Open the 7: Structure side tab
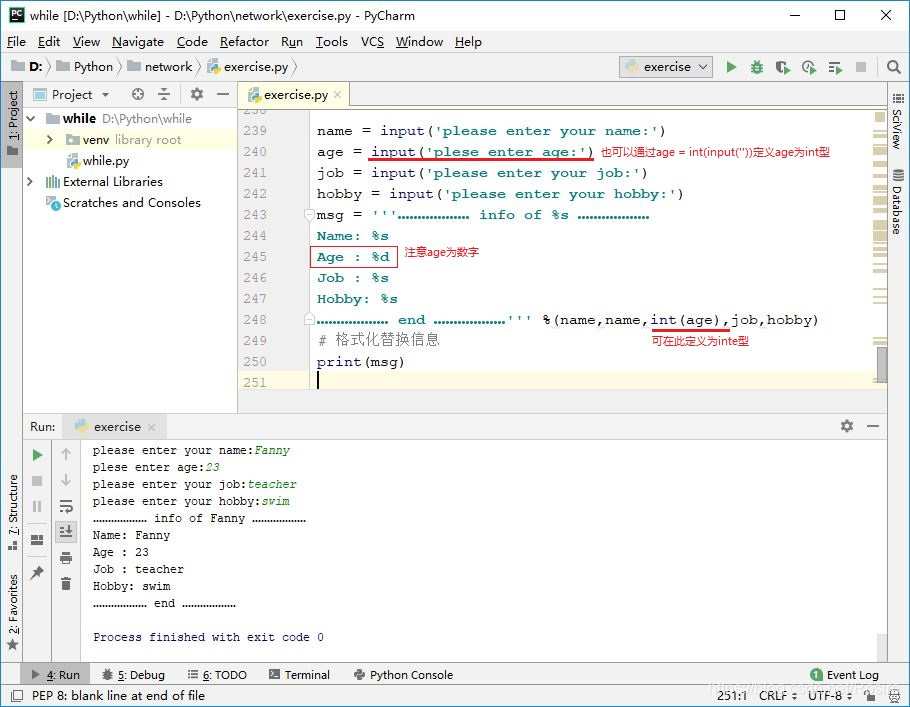The image size is (910, 707). coord(12,513)
